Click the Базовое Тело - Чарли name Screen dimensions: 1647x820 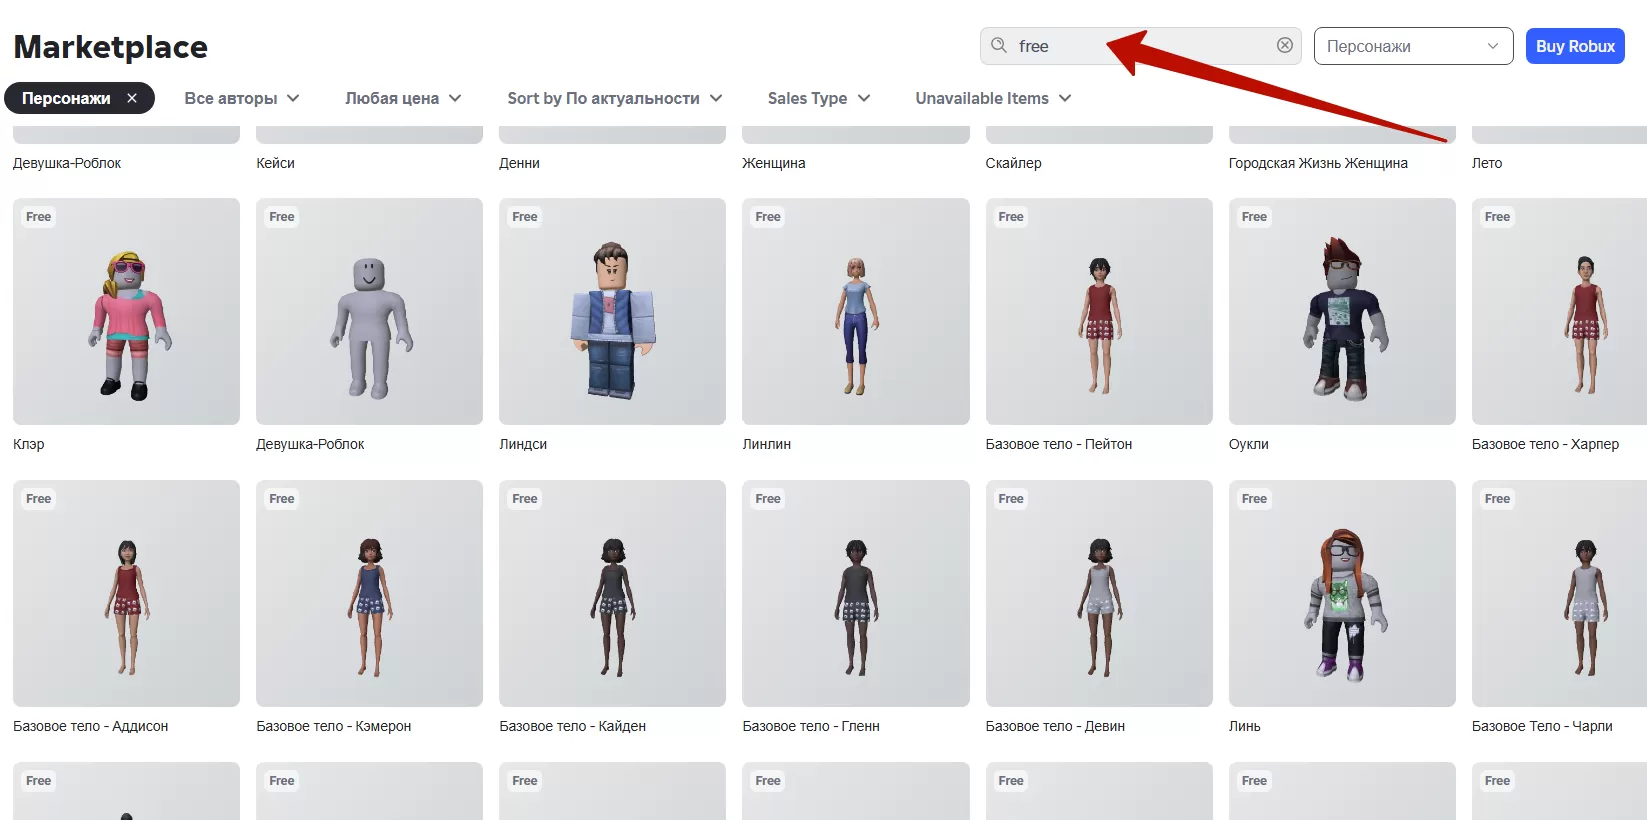1542,726
